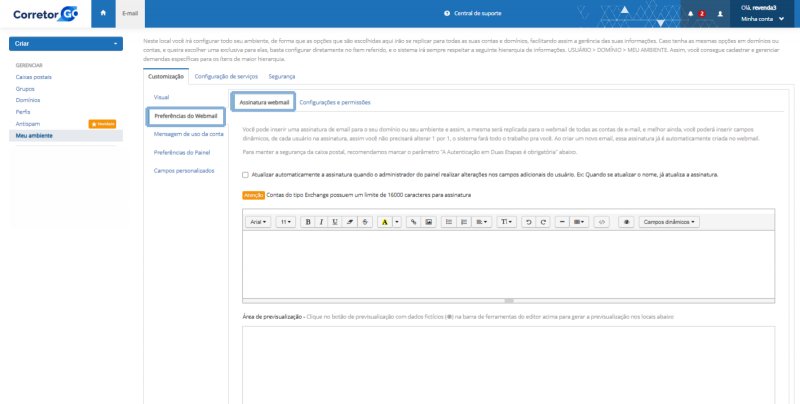Go to Antispam in sidebar
The image size is (800, 404).
(28, 124)
